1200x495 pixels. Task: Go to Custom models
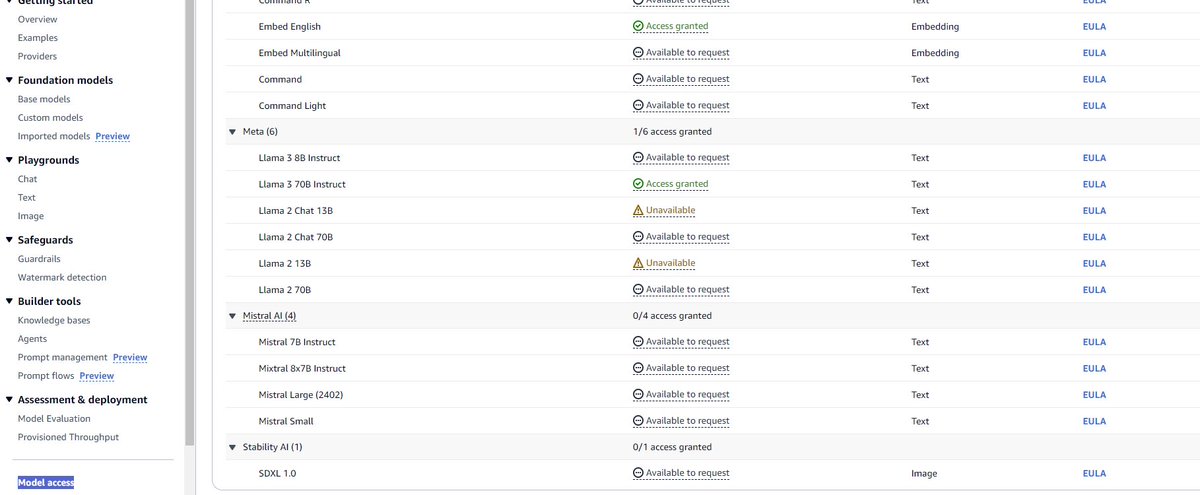50,117
